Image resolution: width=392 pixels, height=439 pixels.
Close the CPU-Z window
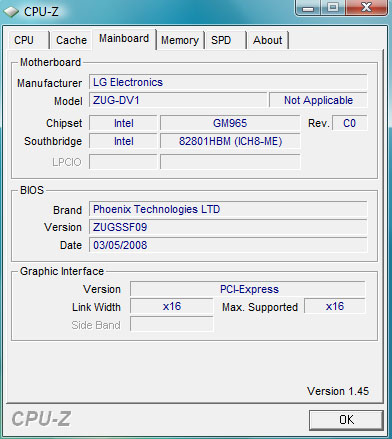(x=366, y=7)
